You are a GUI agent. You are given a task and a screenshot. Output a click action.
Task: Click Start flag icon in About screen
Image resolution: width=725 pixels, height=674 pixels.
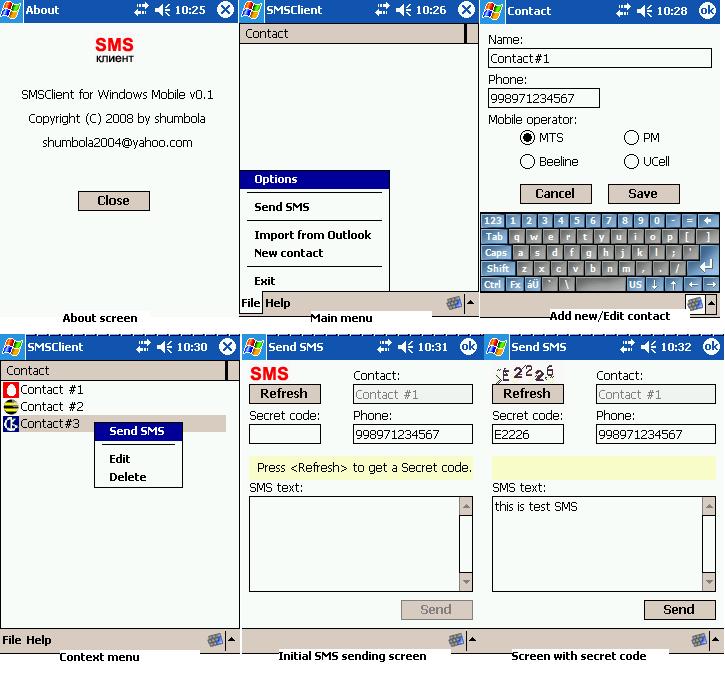(11, 10)
